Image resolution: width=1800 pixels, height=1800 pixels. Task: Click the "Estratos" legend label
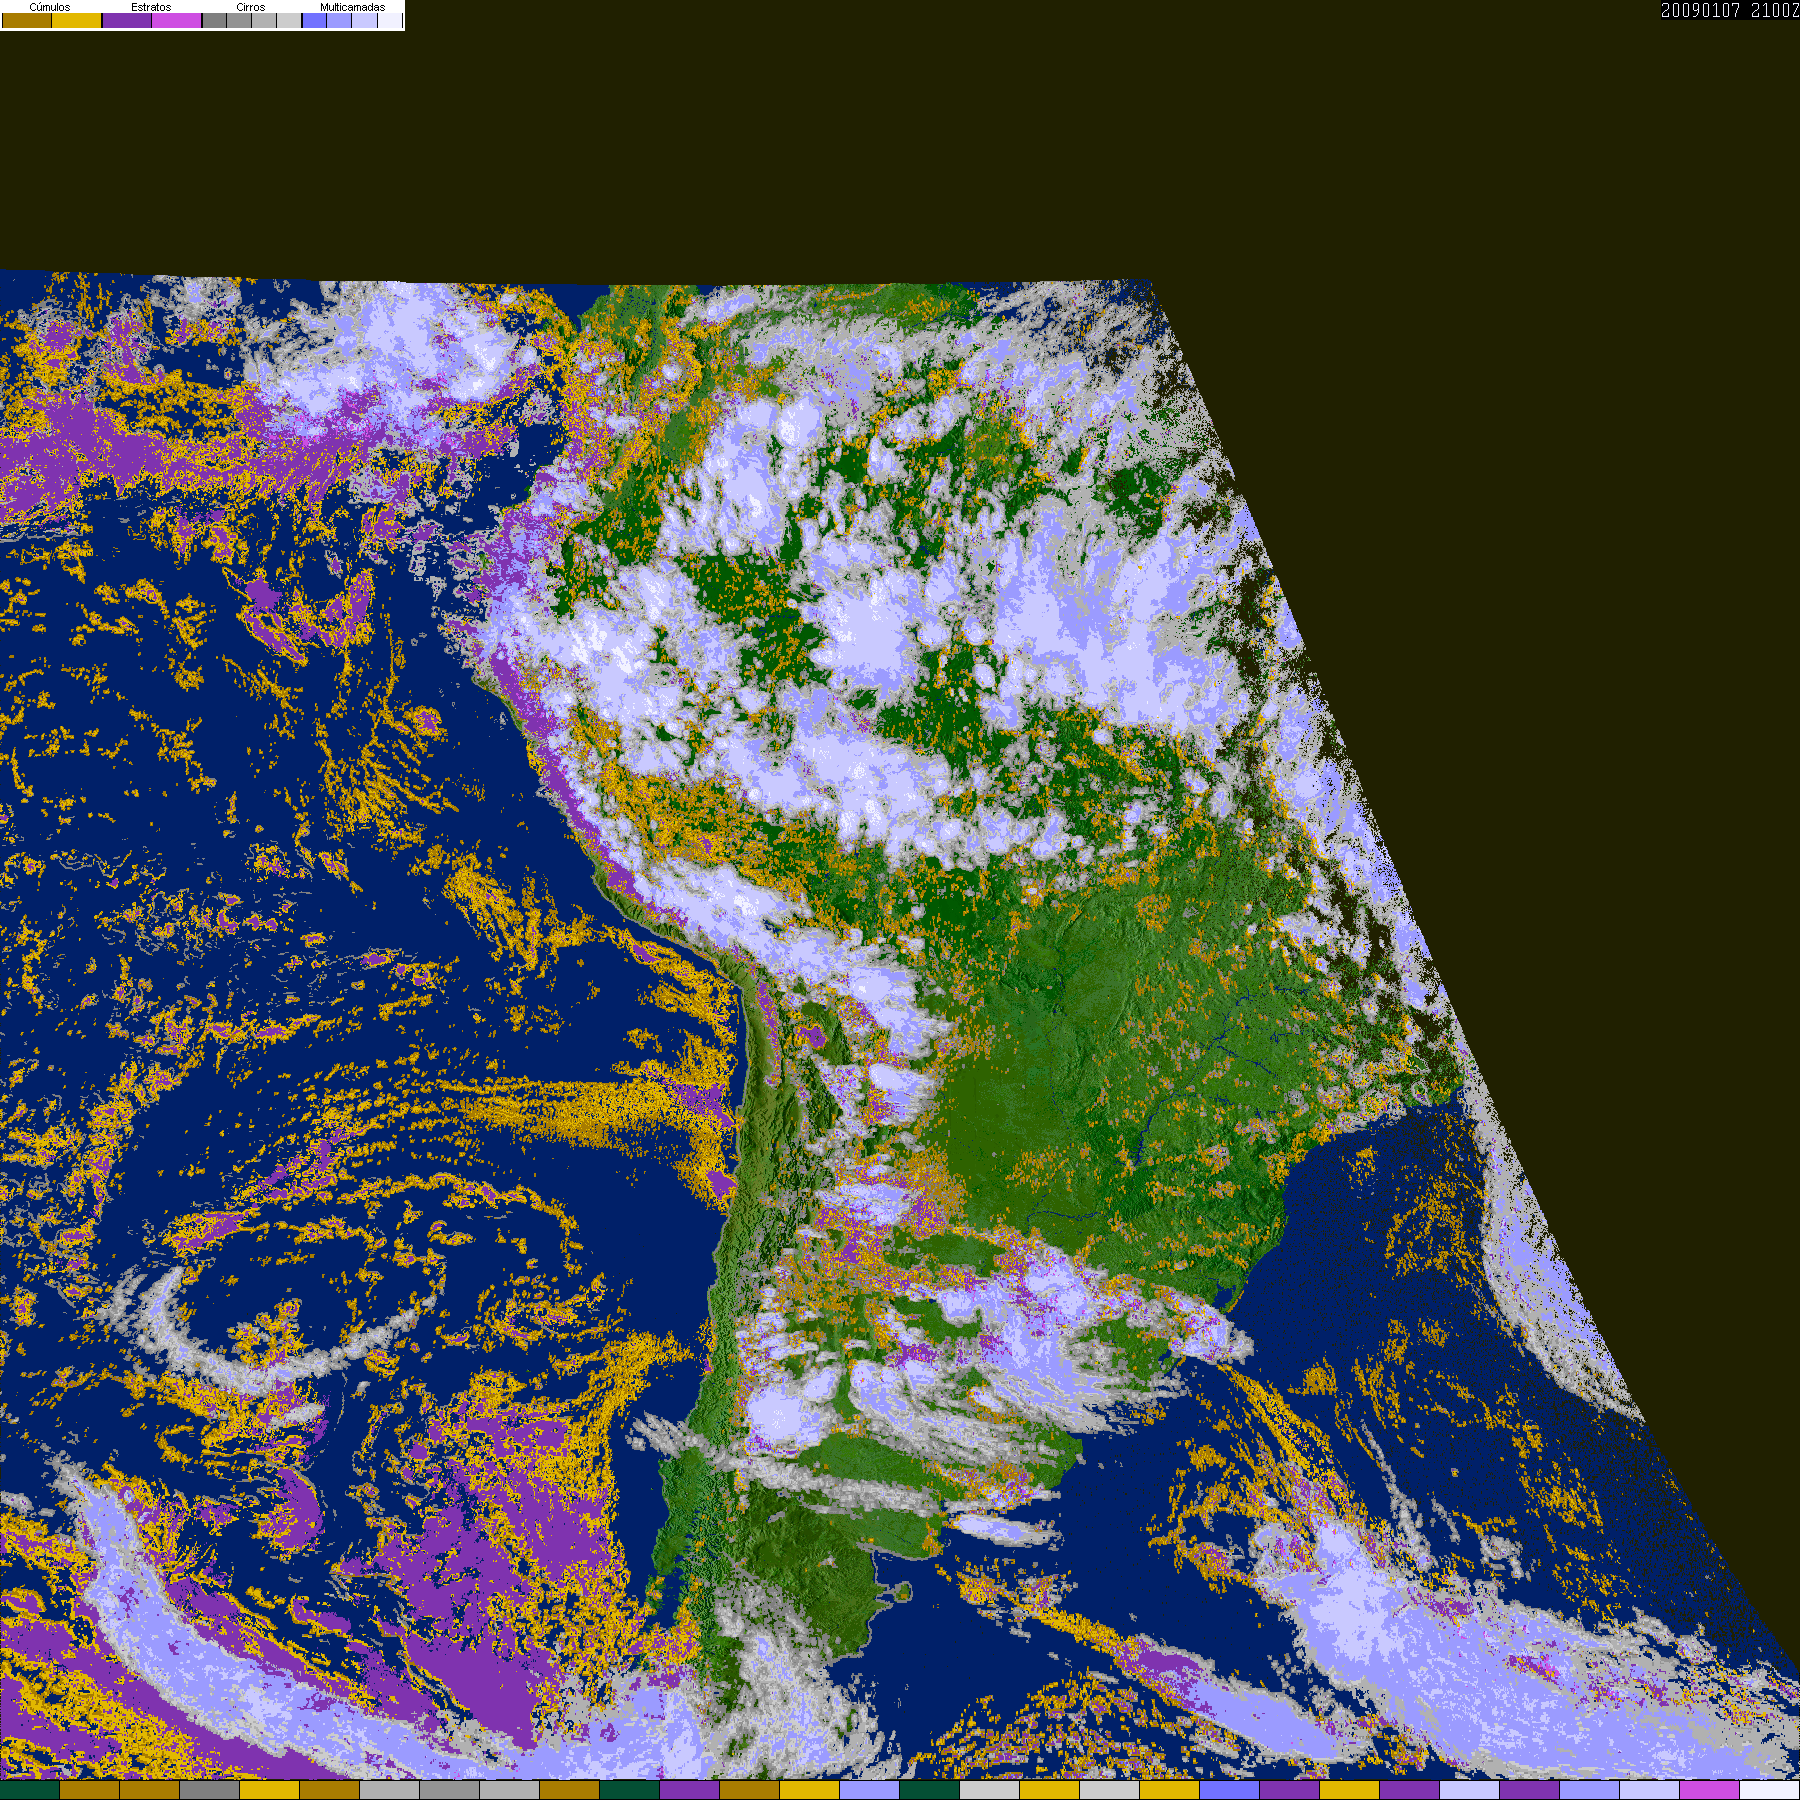(151, 7)
